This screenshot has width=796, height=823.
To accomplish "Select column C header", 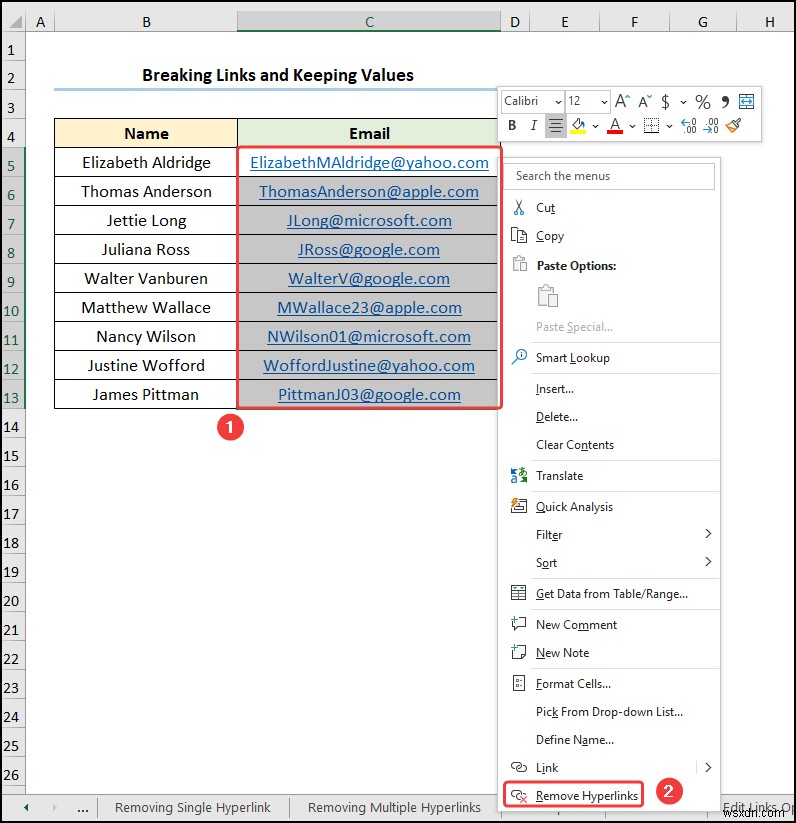I will (369, 22).
